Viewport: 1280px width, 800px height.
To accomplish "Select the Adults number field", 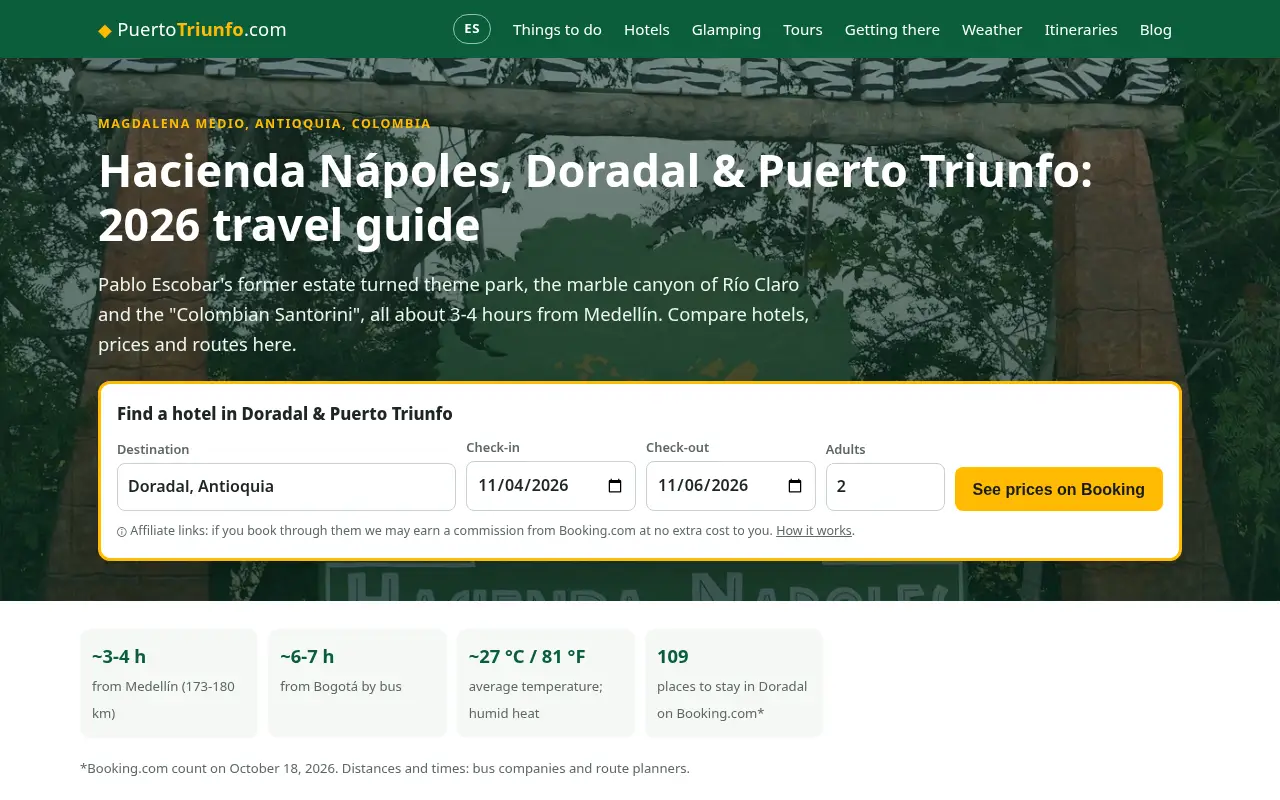I will [x=885, y=487].
